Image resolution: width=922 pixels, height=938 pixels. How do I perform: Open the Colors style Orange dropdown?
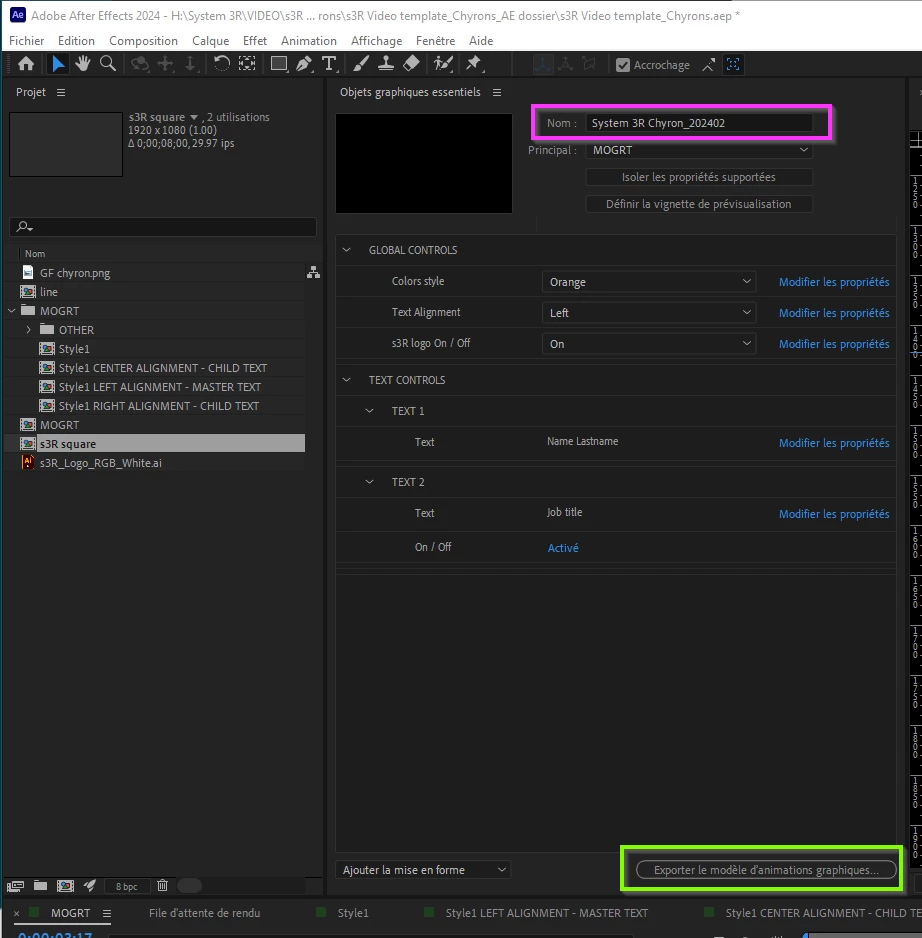649,282
